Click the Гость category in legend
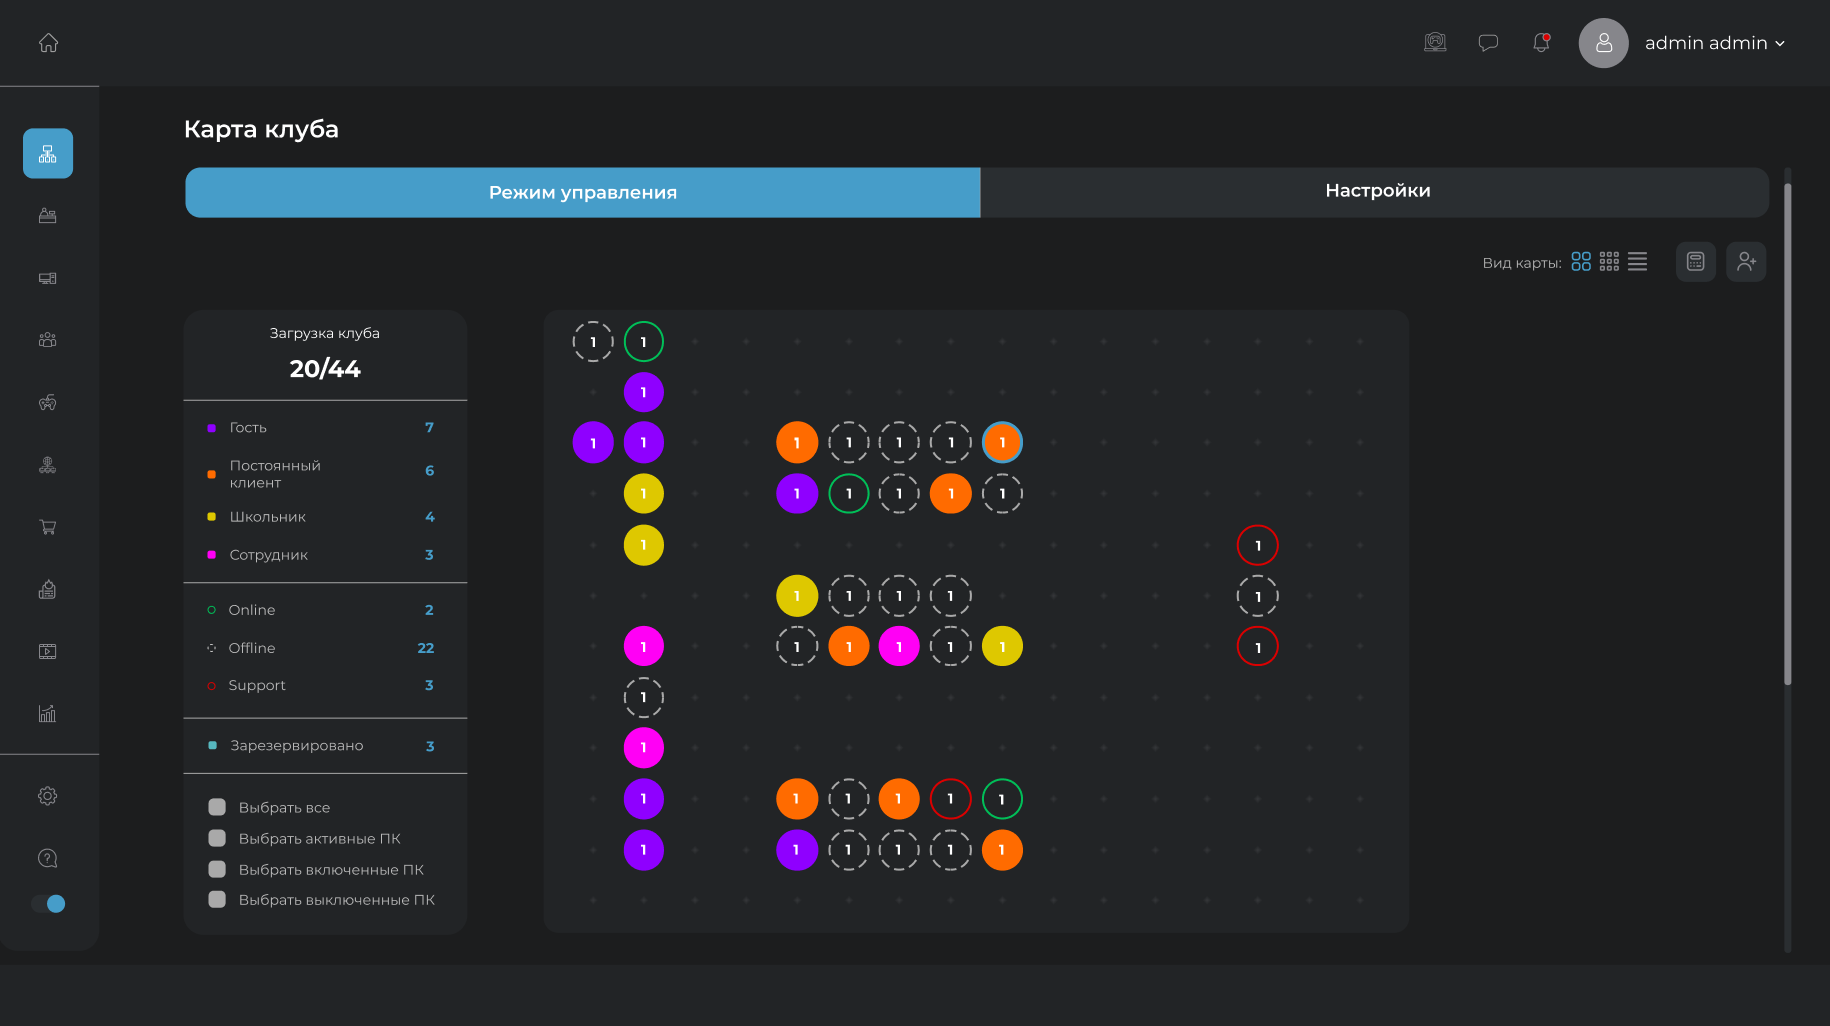Viewport: 1830px width, 1026px height. [248, 428]
